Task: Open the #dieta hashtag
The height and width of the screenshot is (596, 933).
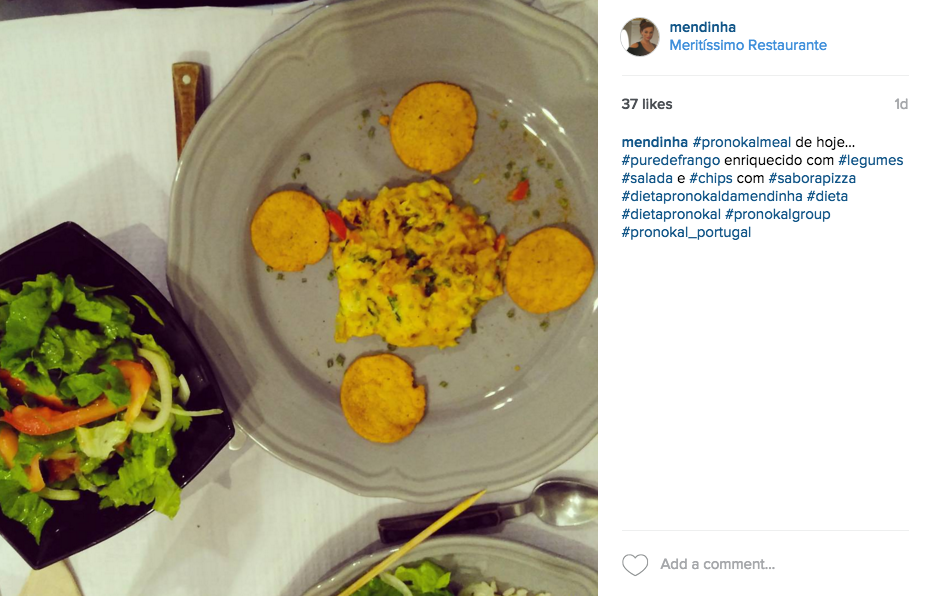Action: click(827, 196)
